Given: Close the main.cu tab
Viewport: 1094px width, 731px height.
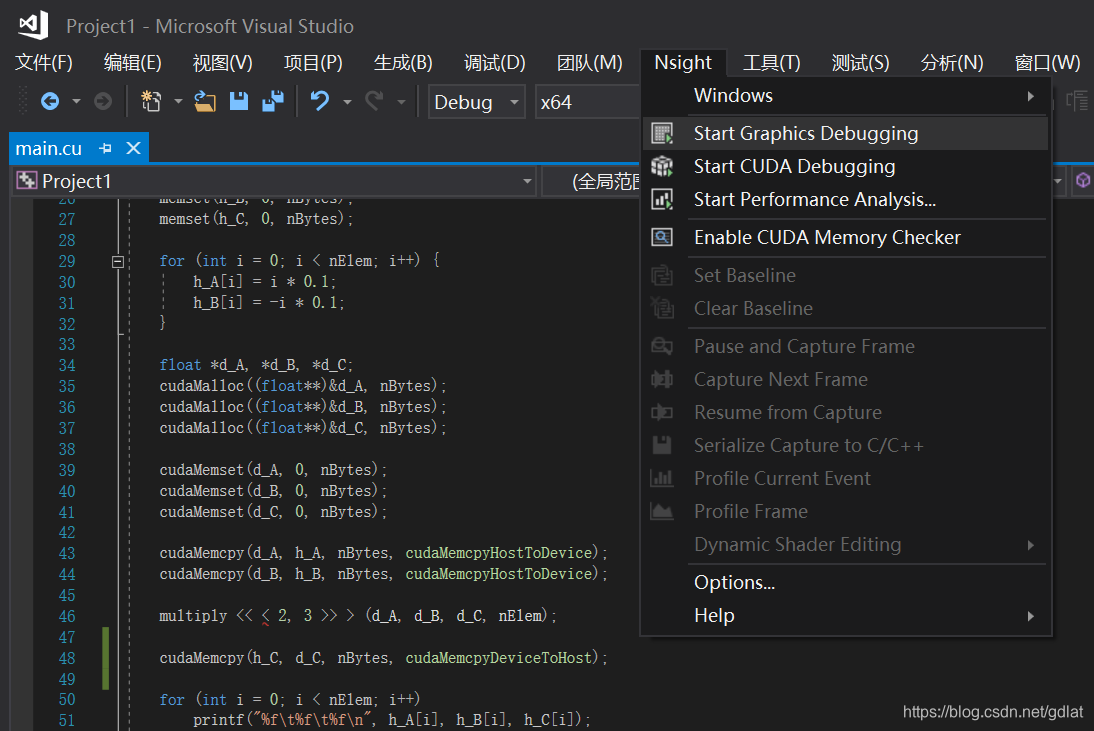Looking at the screenshot, I should (x=133, y=149).
